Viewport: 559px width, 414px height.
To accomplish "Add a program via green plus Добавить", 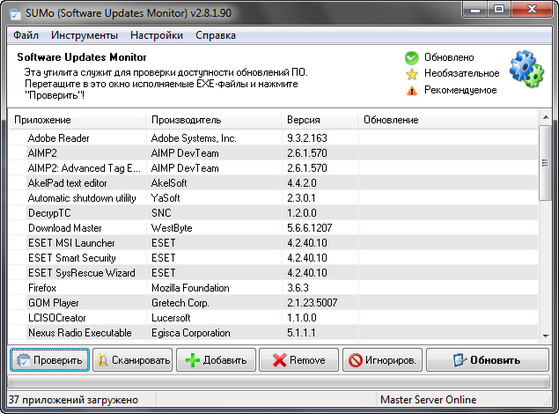I will (x=216, y=360).
